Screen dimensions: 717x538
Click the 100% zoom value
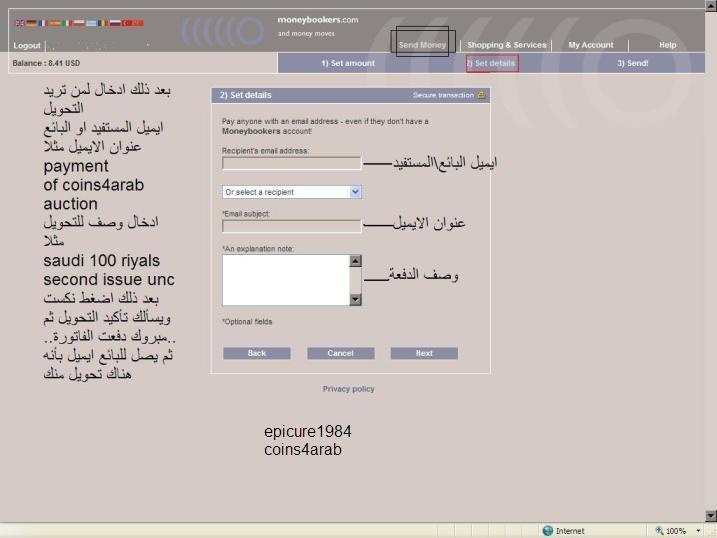(676, 531)
